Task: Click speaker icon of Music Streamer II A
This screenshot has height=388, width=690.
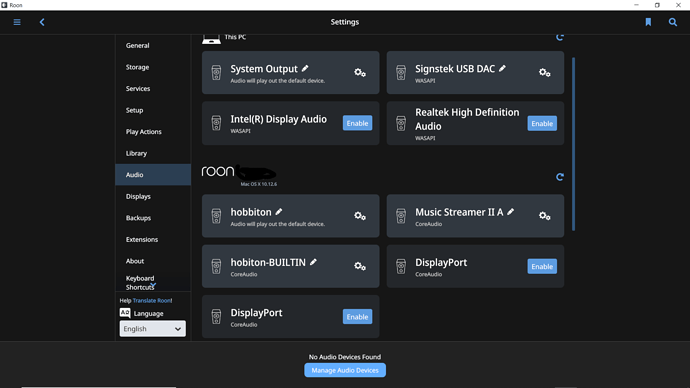Action: click(401, 216)
